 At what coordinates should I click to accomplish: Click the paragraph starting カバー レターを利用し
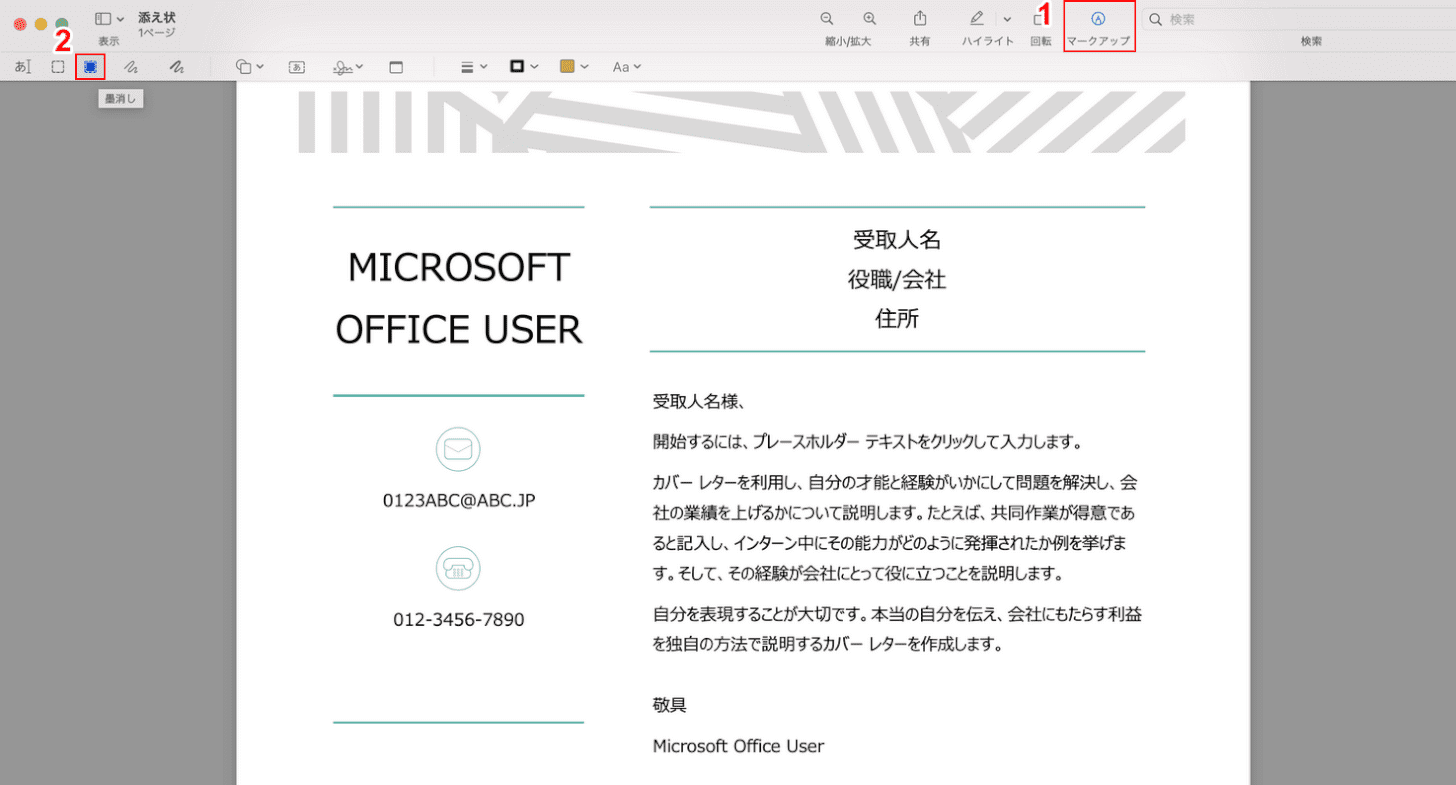pyautogui.click(x=896, y=528)
